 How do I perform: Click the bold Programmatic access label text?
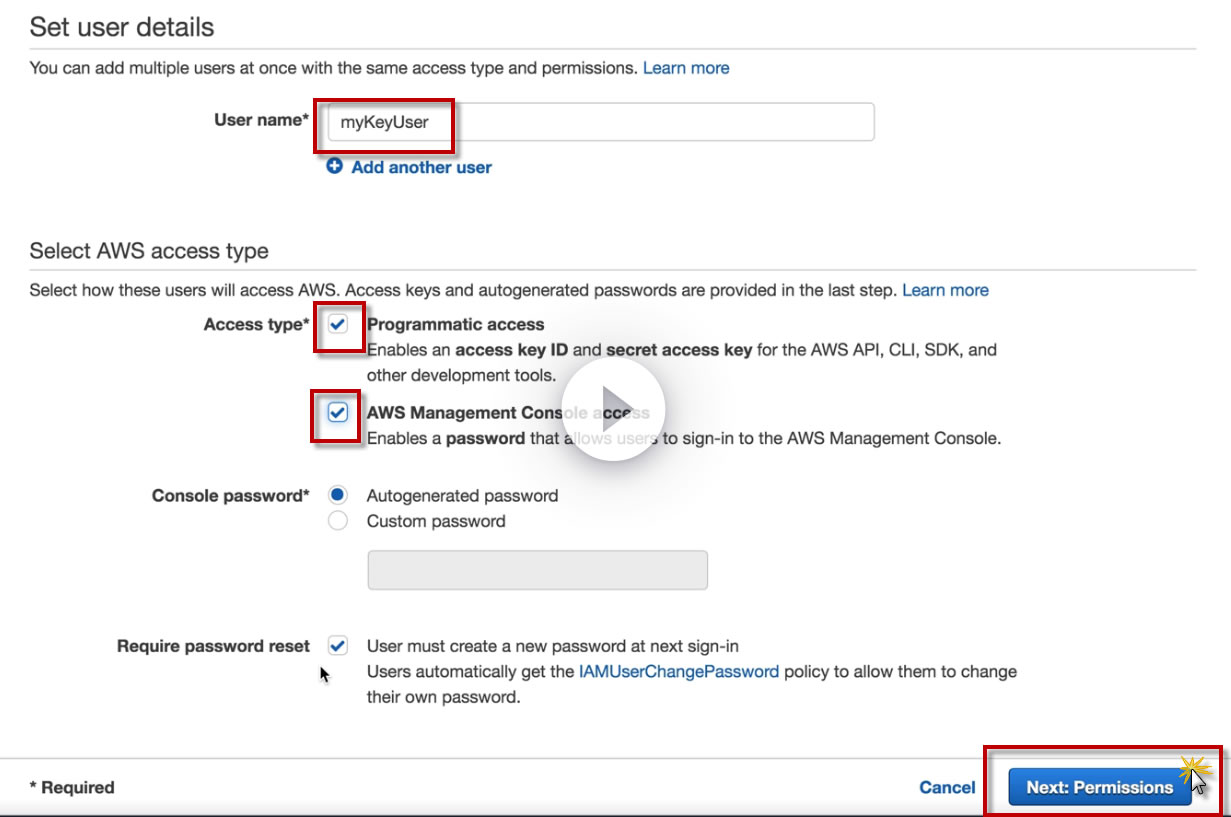[456, 324]
